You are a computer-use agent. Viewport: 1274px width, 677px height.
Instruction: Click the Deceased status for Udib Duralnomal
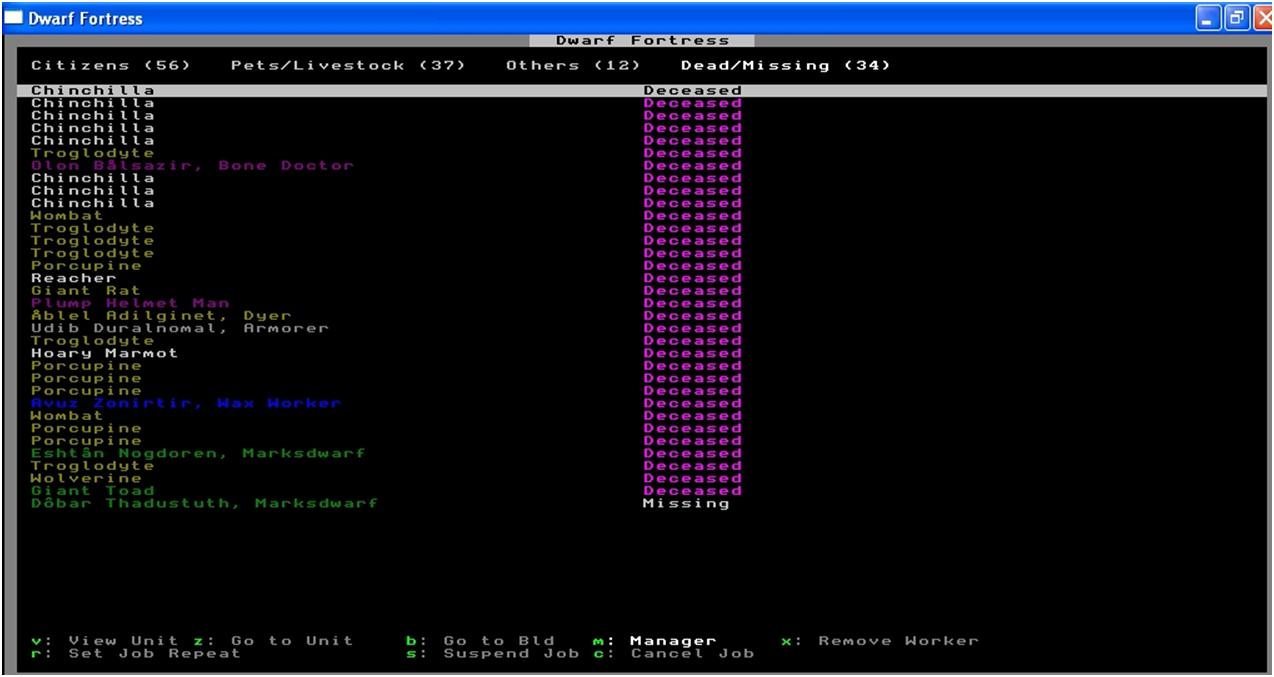point(692,328)
